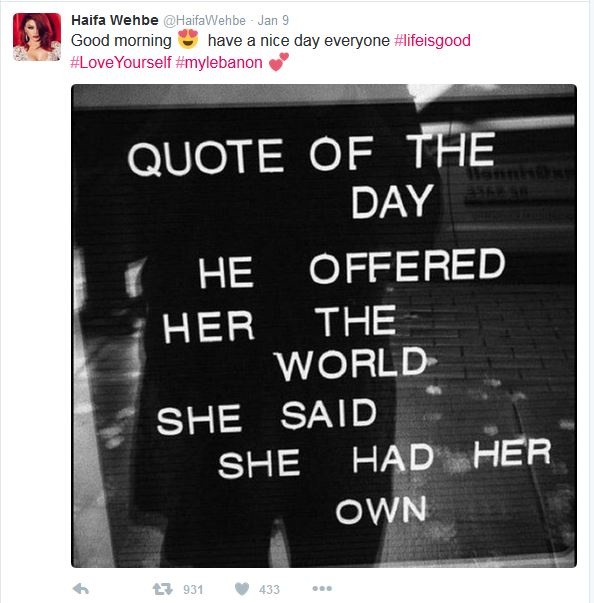Follow the #LoveYourself hashtag
The image size is (594, 603).
(x=121, y=62)
